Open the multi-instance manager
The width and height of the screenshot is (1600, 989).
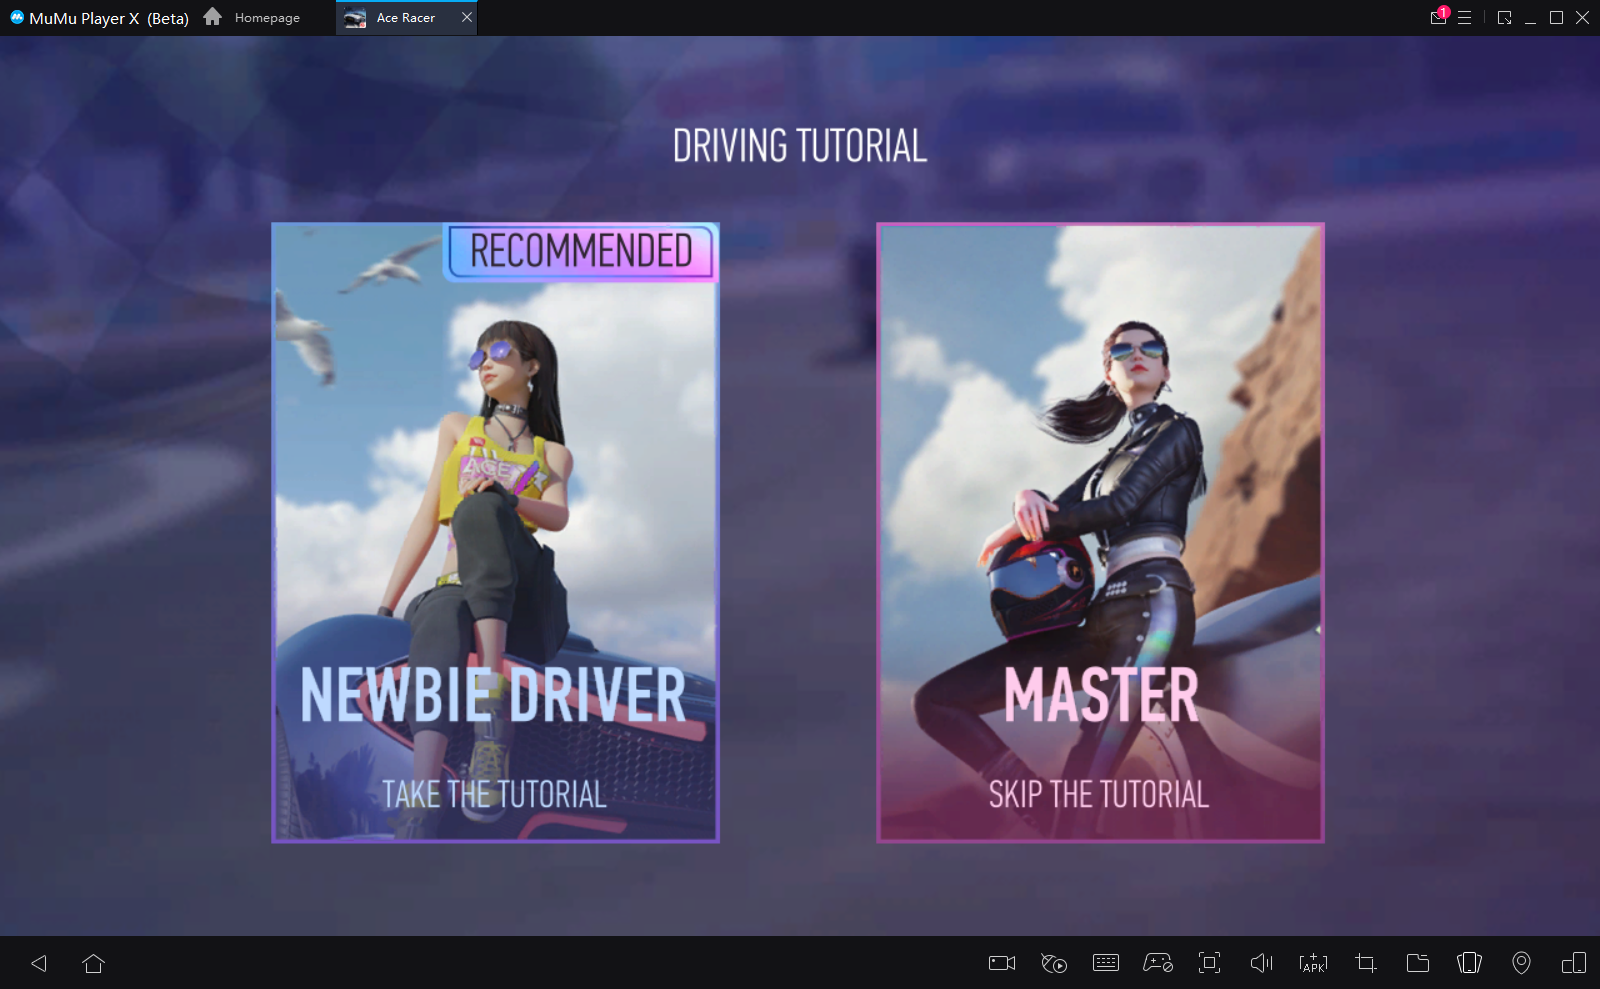pyautogui.click(x=1574, y=963)
